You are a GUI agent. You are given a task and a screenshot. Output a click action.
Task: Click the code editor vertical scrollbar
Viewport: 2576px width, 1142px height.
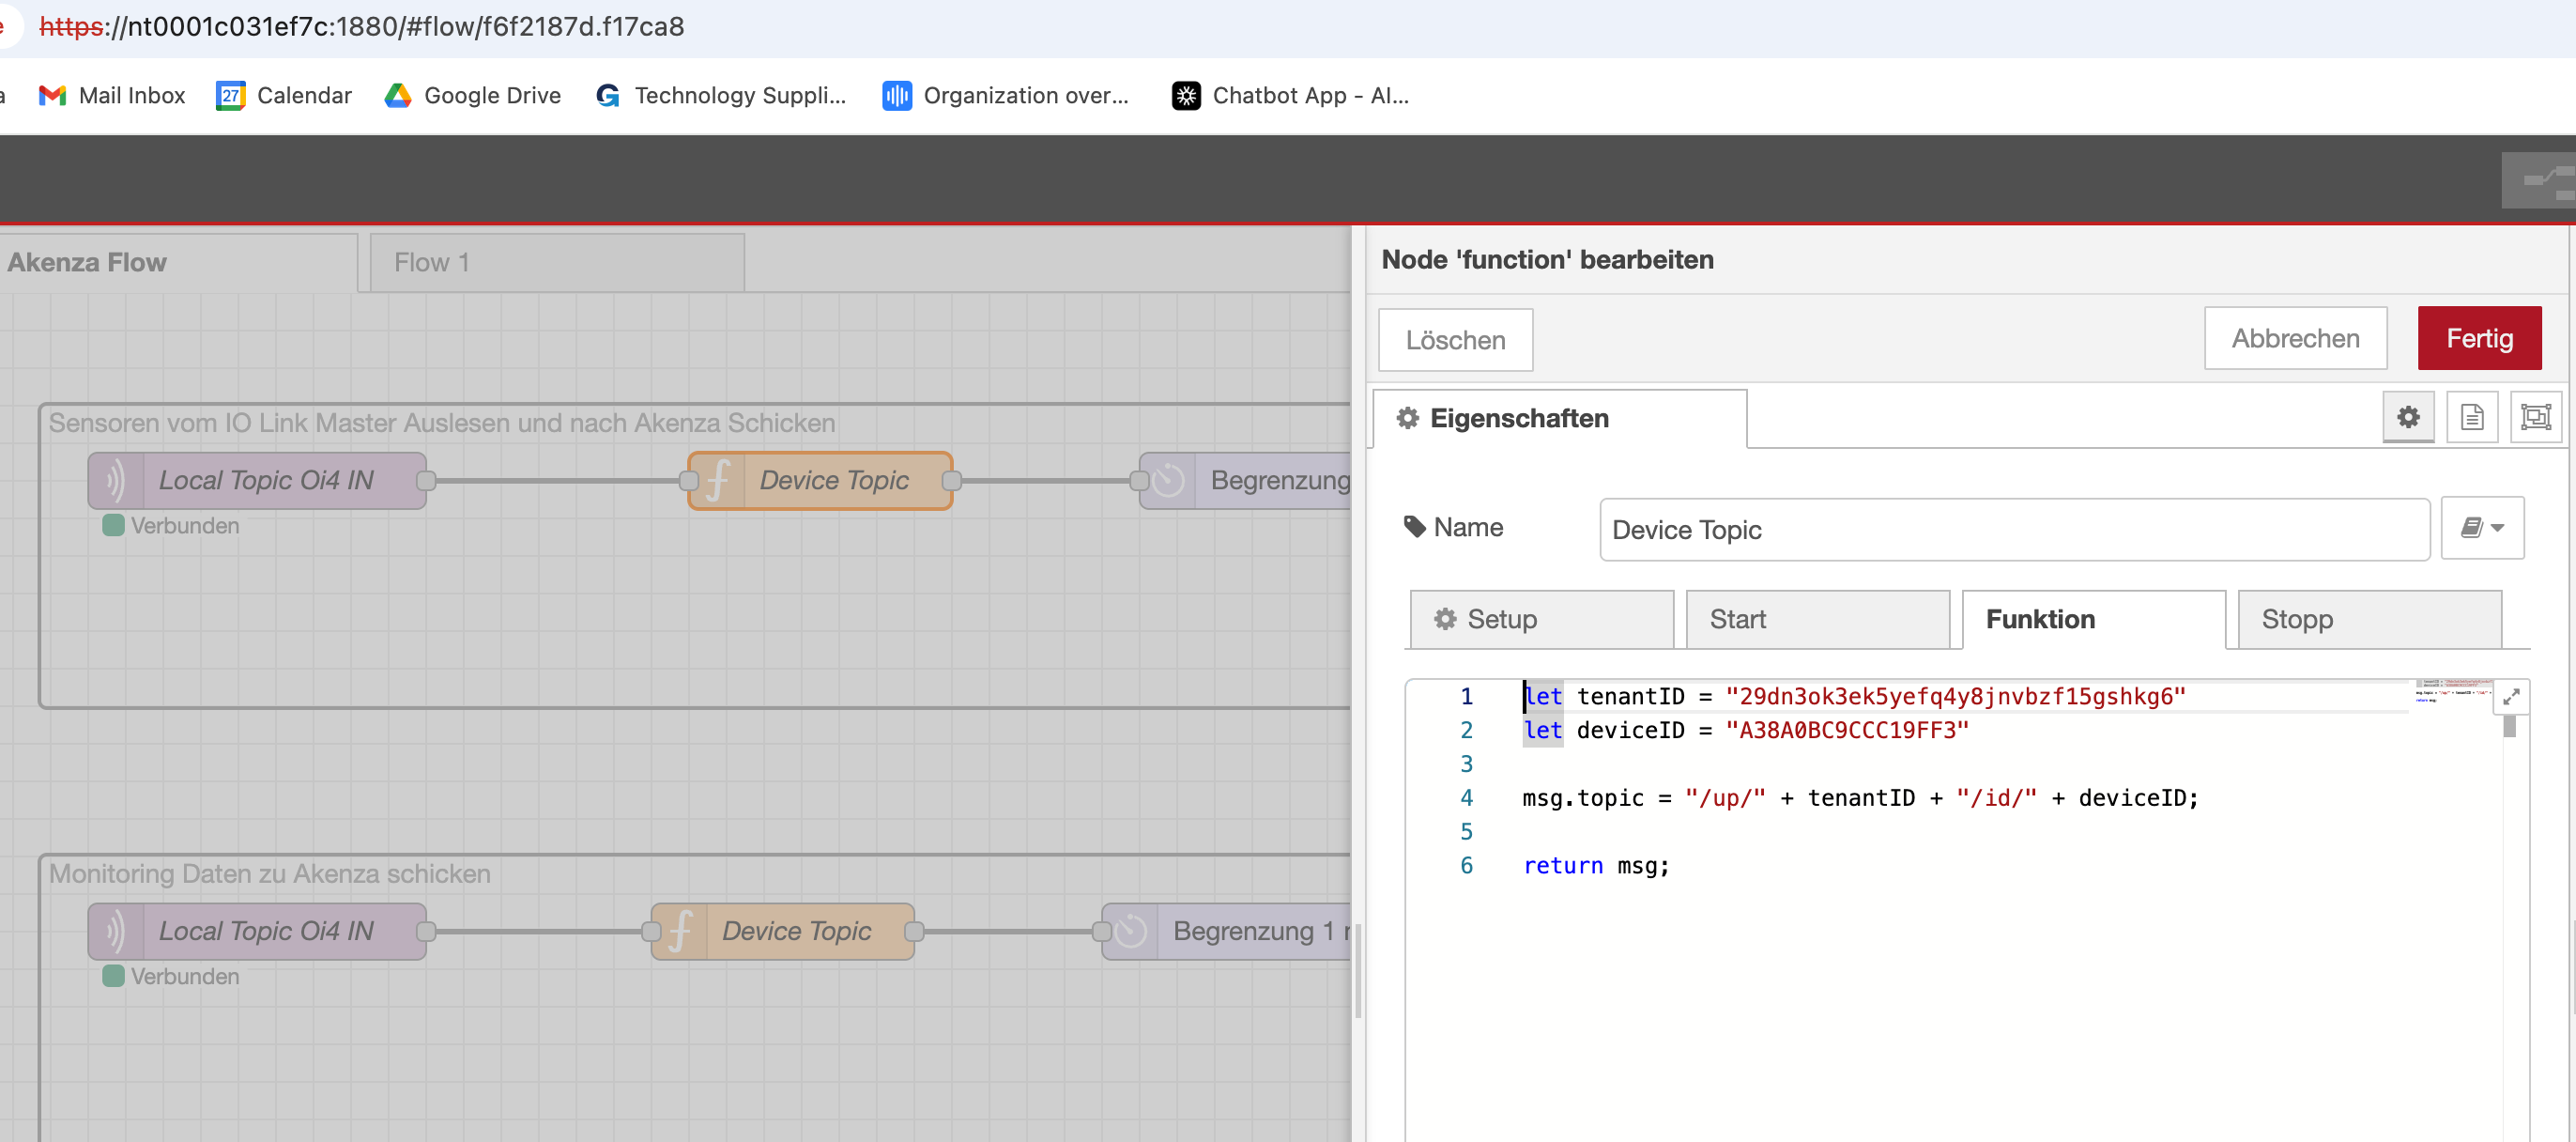coord(2509,727)
